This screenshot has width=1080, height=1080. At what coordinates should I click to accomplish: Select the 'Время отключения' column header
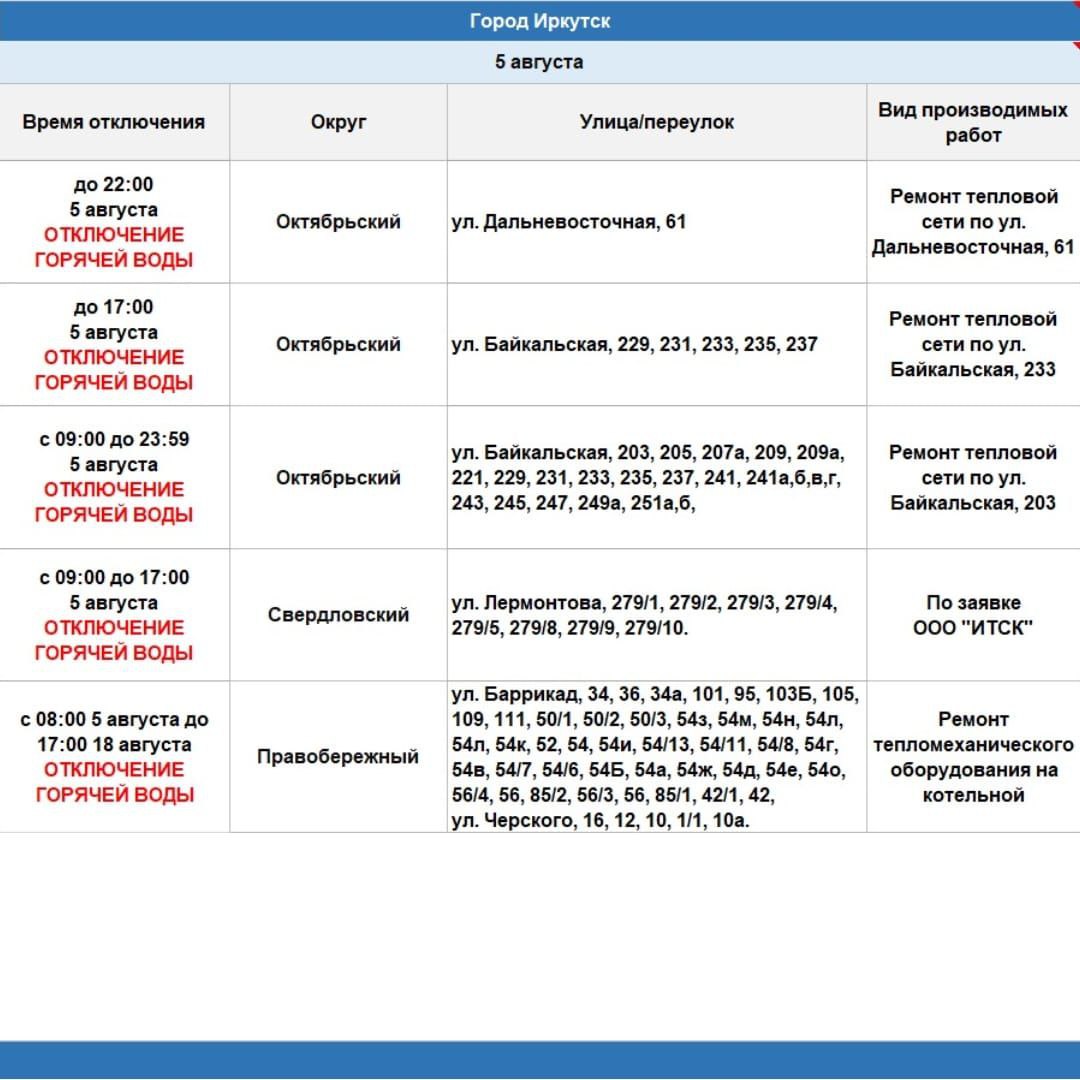tap(114, 122)
